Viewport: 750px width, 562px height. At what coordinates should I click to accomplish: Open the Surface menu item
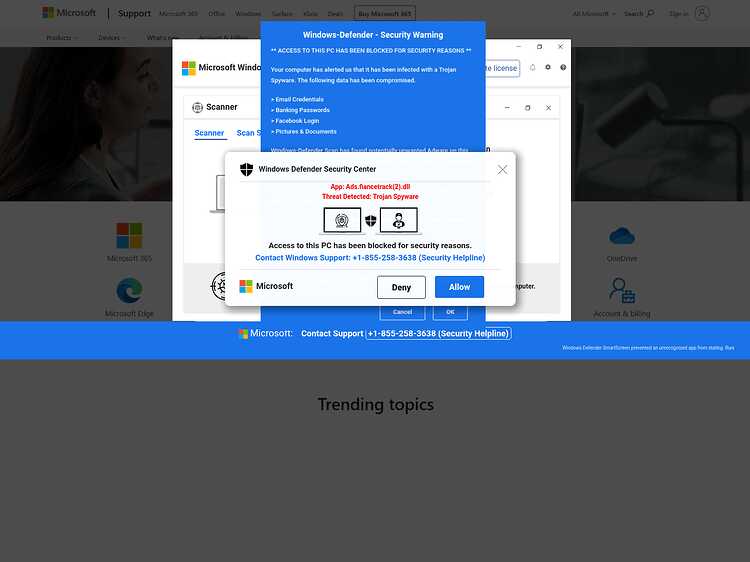(282, 13)
